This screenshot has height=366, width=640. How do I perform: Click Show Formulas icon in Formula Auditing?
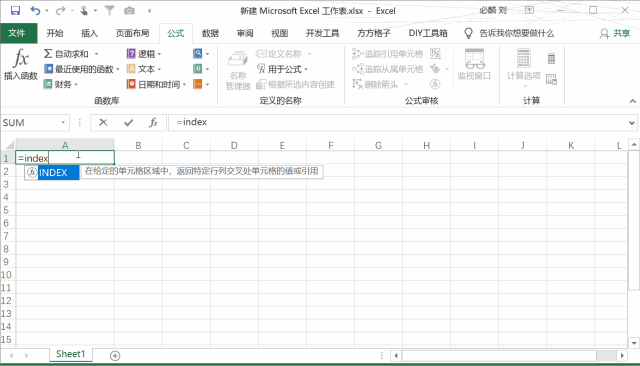(436, 53)
